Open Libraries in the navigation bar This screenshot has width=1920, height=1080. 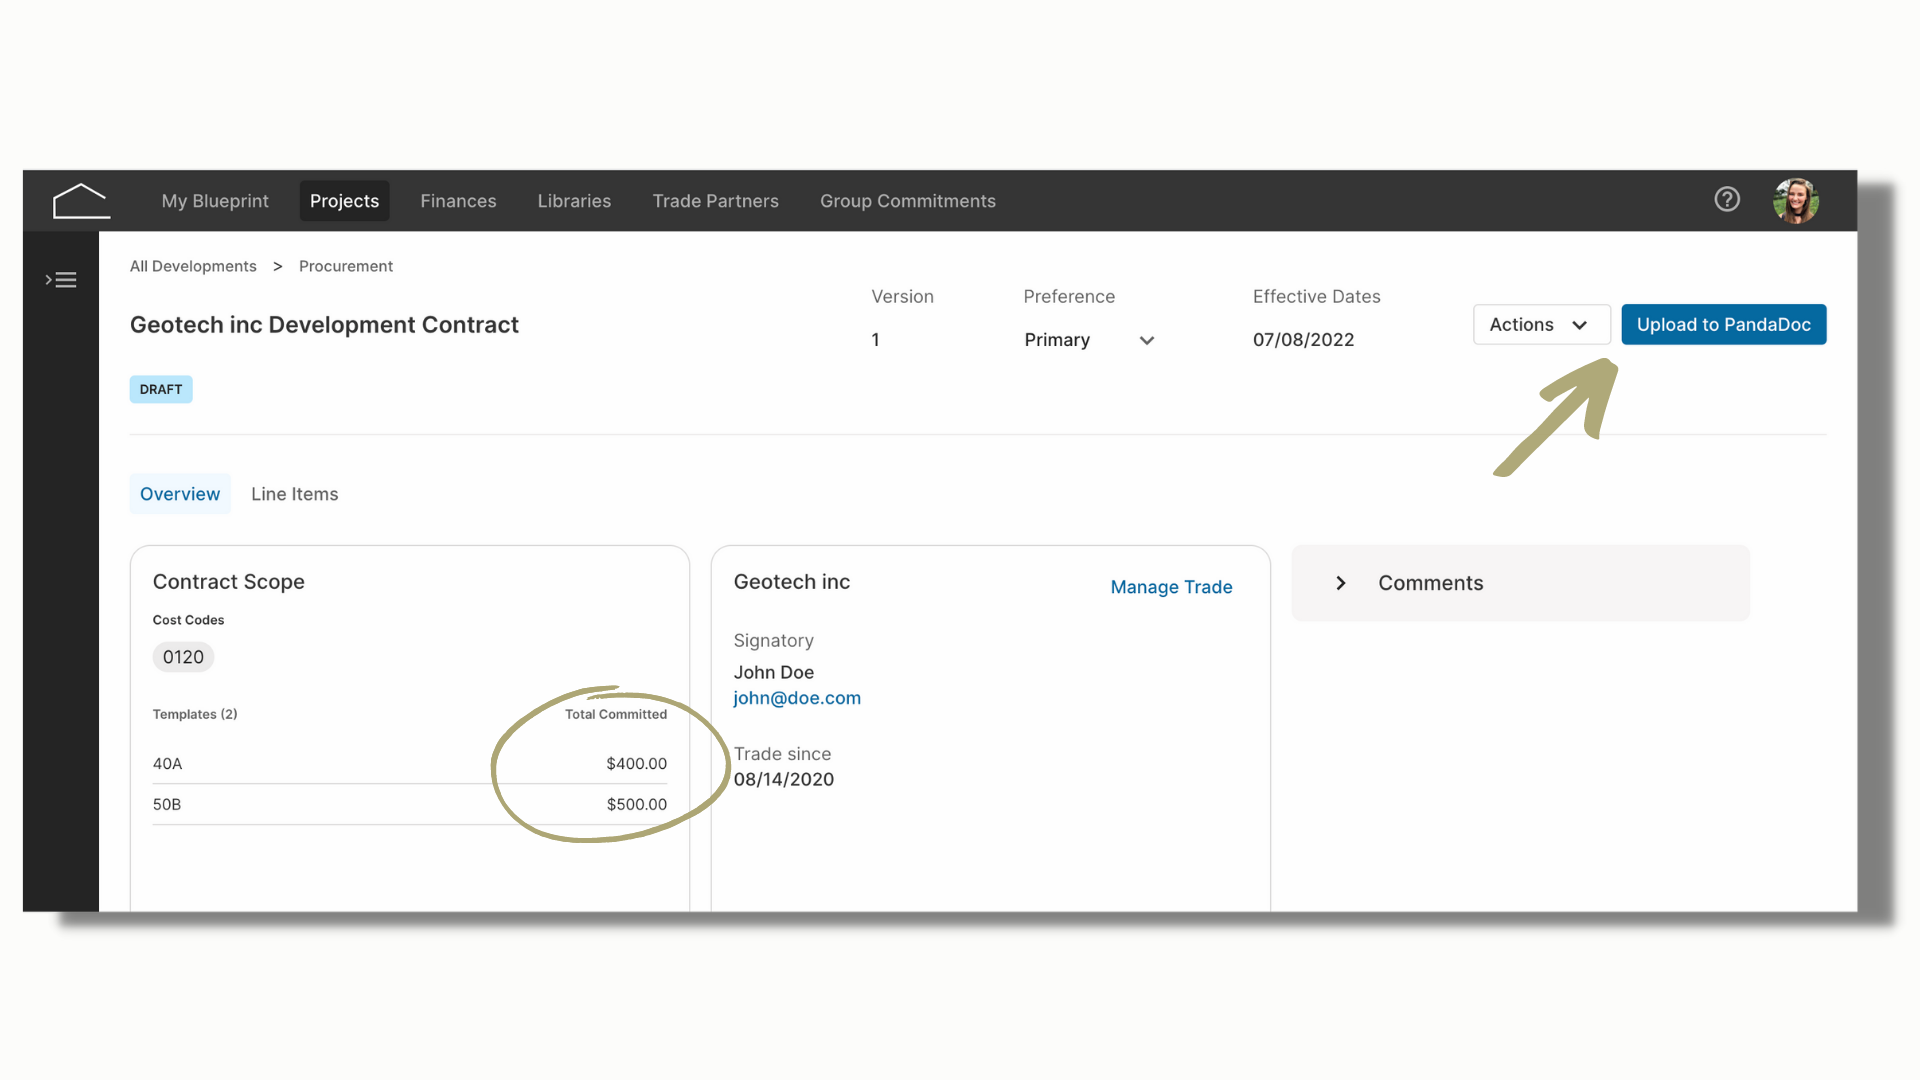tap(574, 201)
